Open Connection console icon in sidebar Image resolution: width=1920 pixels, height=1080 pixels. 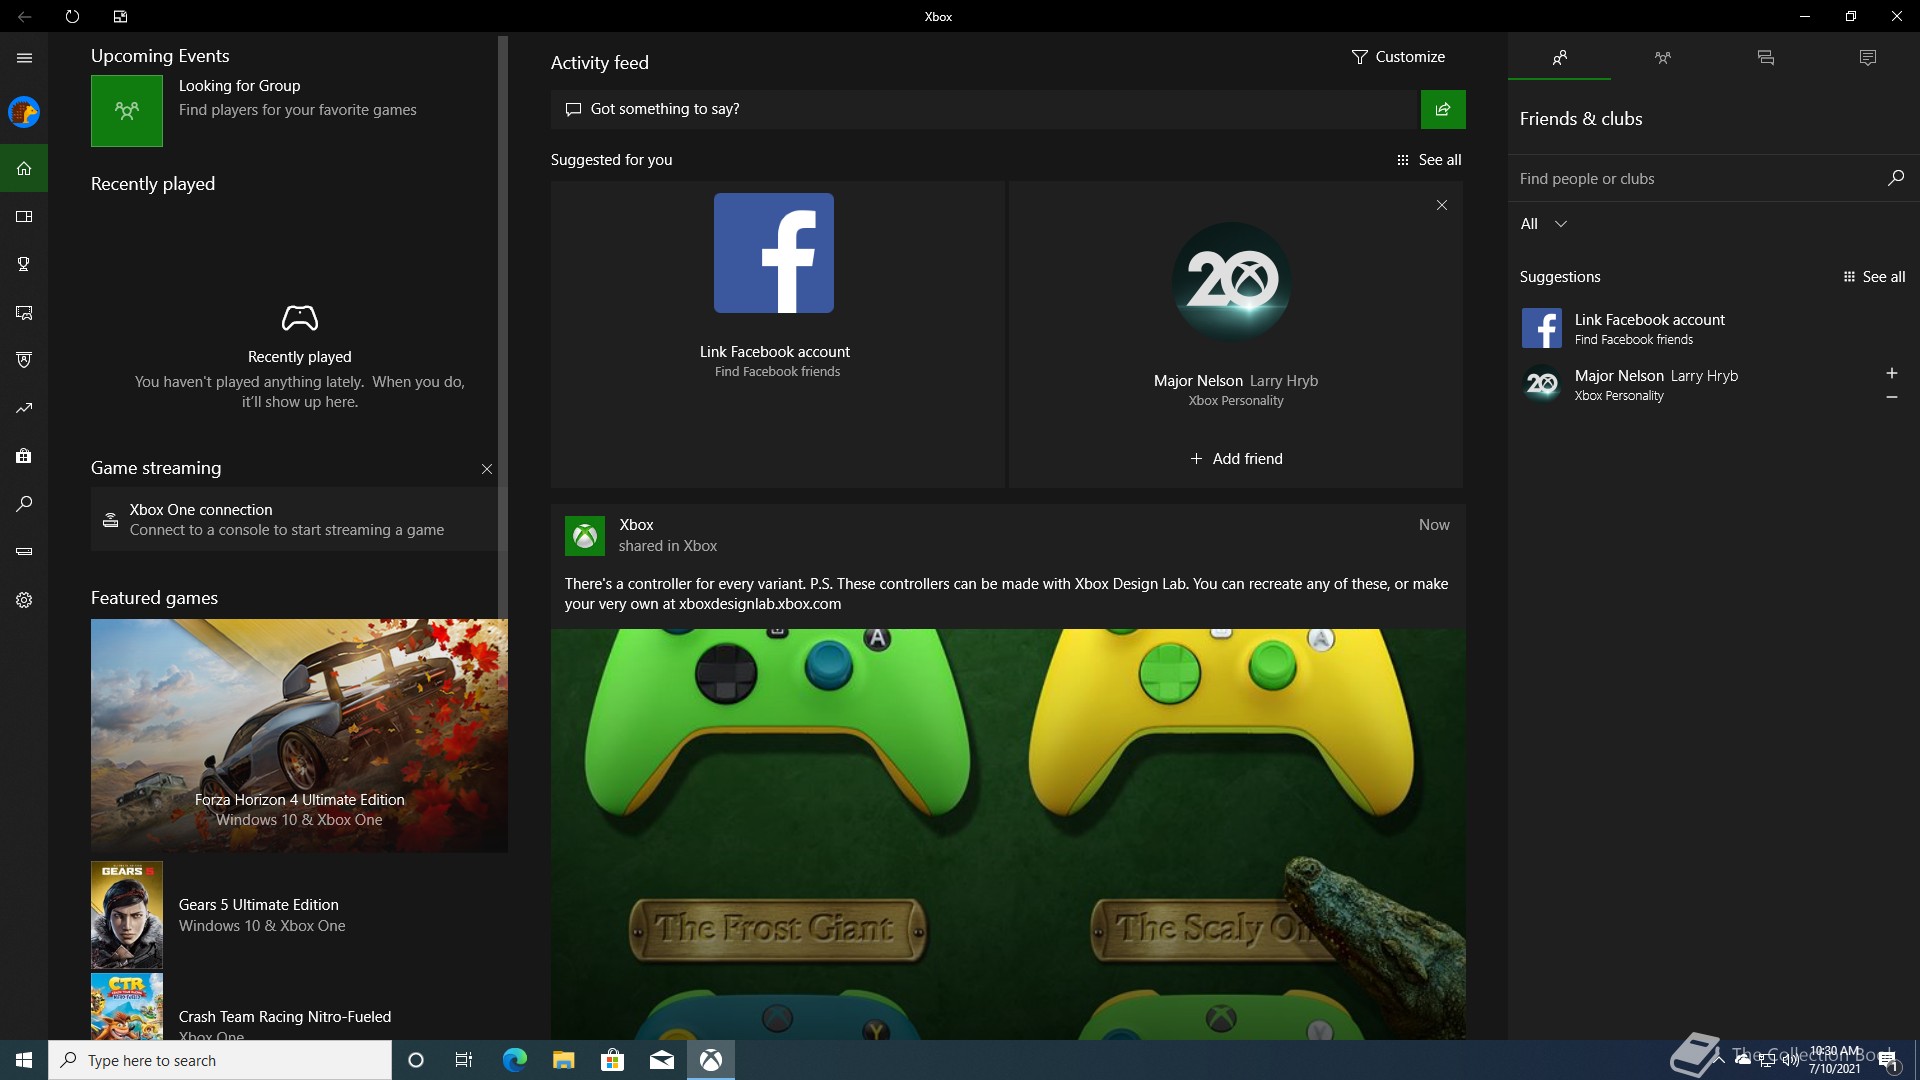(x=24, y=552)
